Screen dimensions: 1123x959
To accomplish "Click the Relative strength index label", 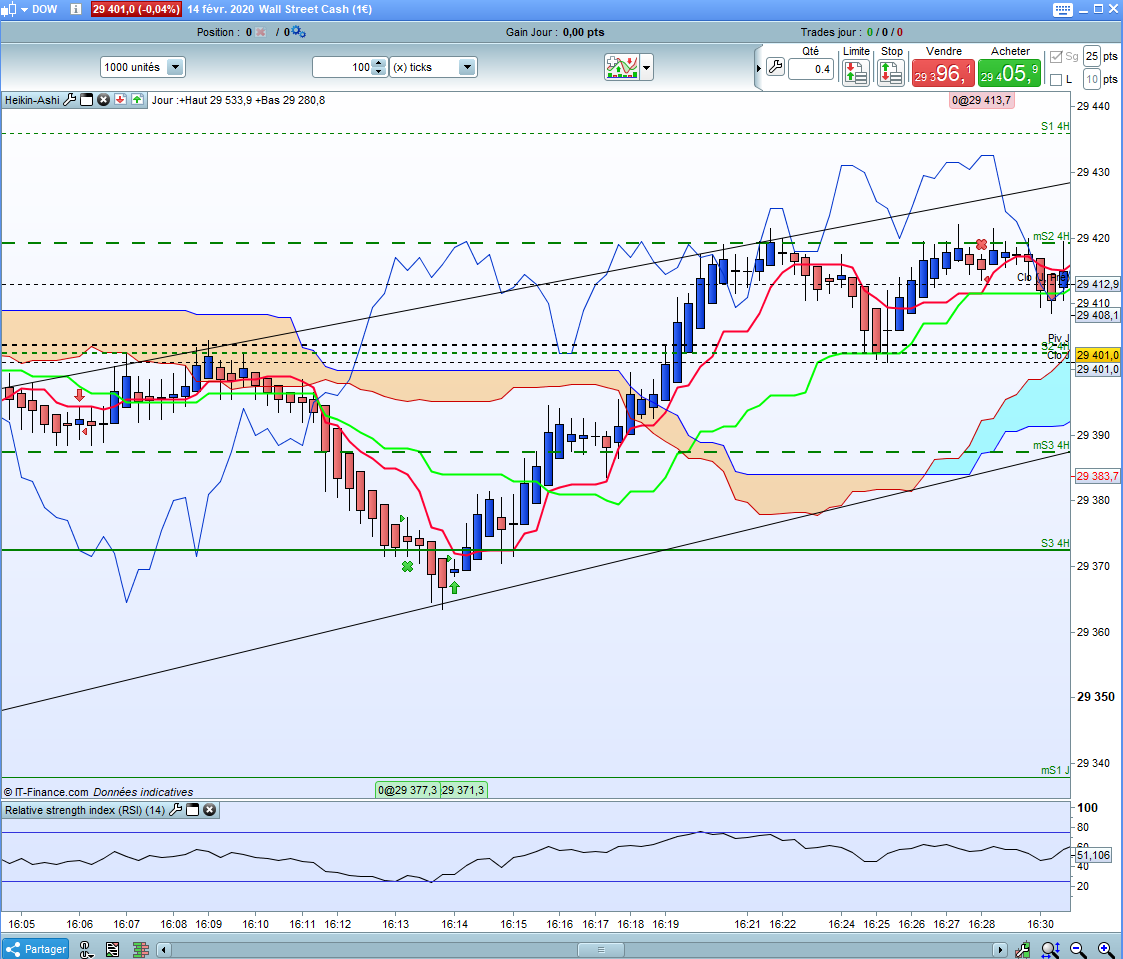I will [85, 810].
